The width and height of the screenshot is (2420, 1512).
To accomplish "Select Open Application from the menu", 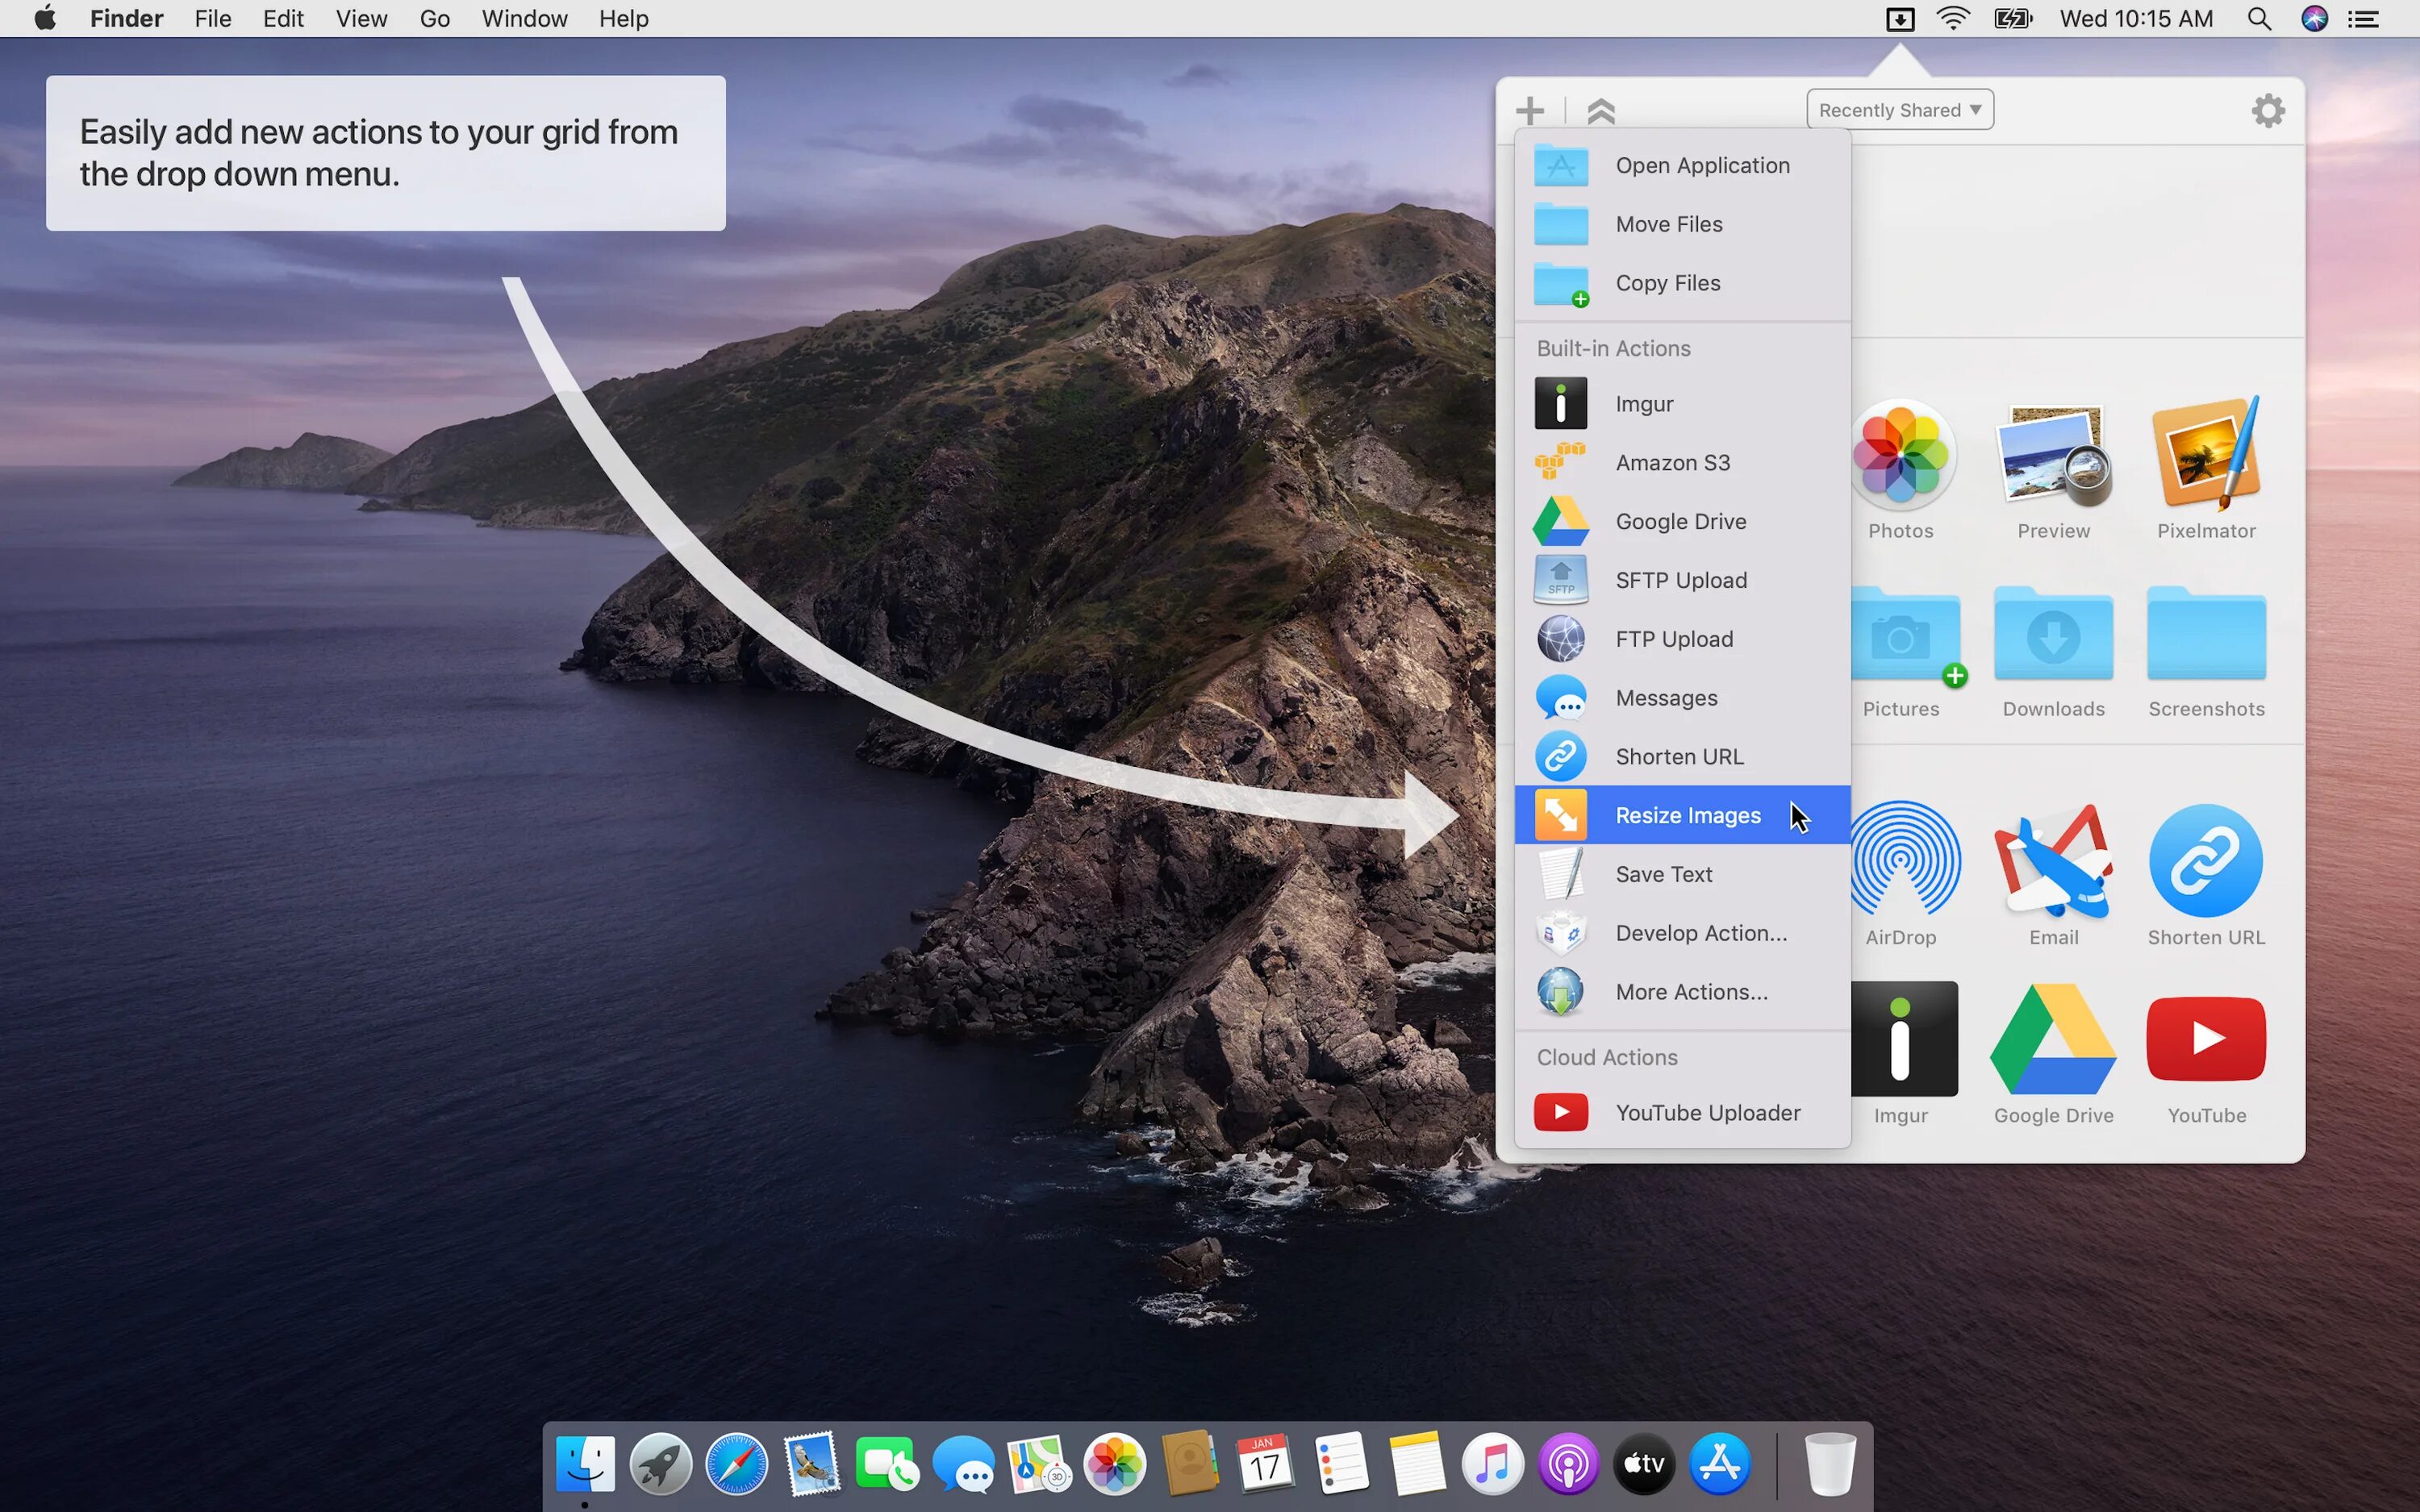I will click(1701, 166).
